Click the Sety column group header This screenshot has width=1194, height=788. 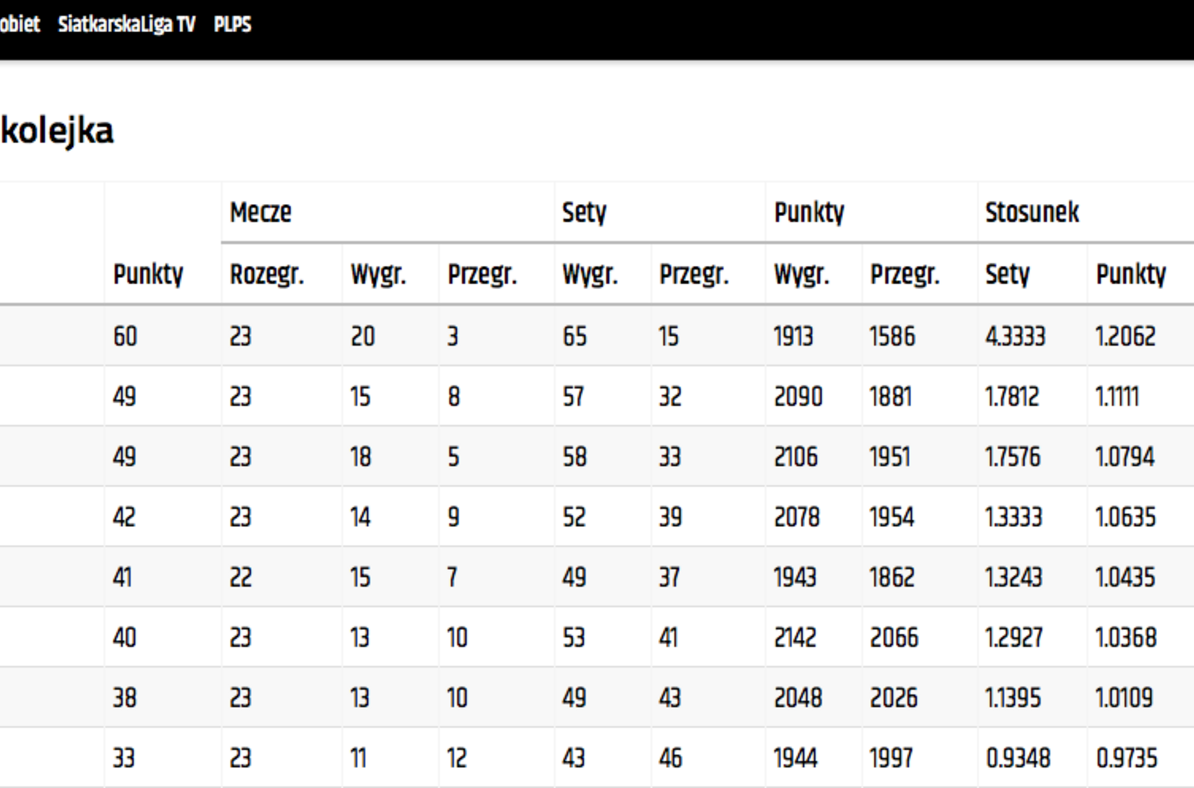coord(584,212)
